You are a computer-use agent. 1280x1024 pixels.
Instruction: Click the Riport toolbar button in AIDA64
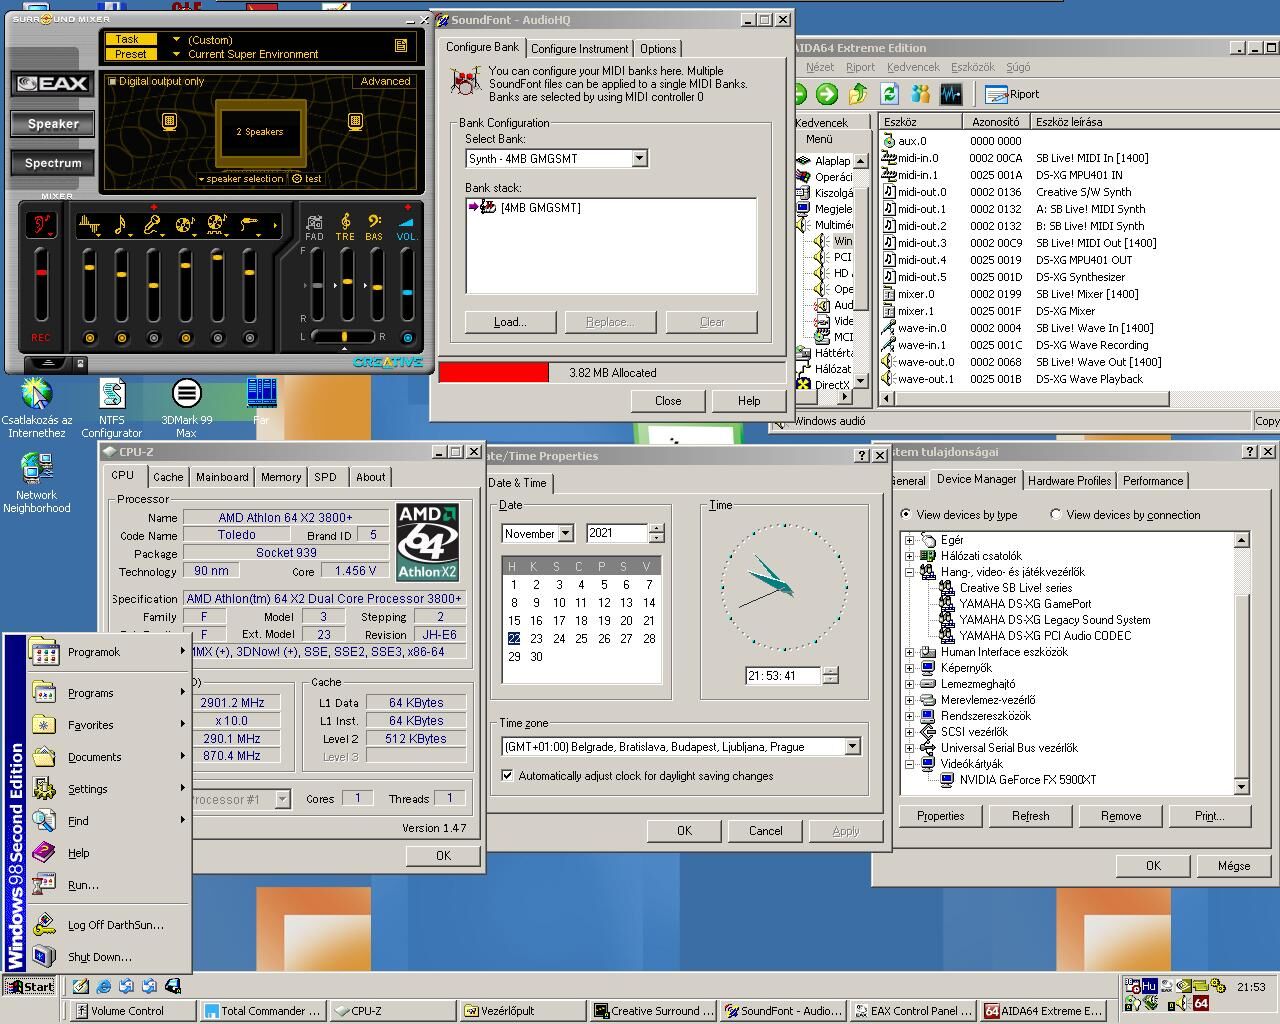pyautogui.click(x=1012, y=94)
